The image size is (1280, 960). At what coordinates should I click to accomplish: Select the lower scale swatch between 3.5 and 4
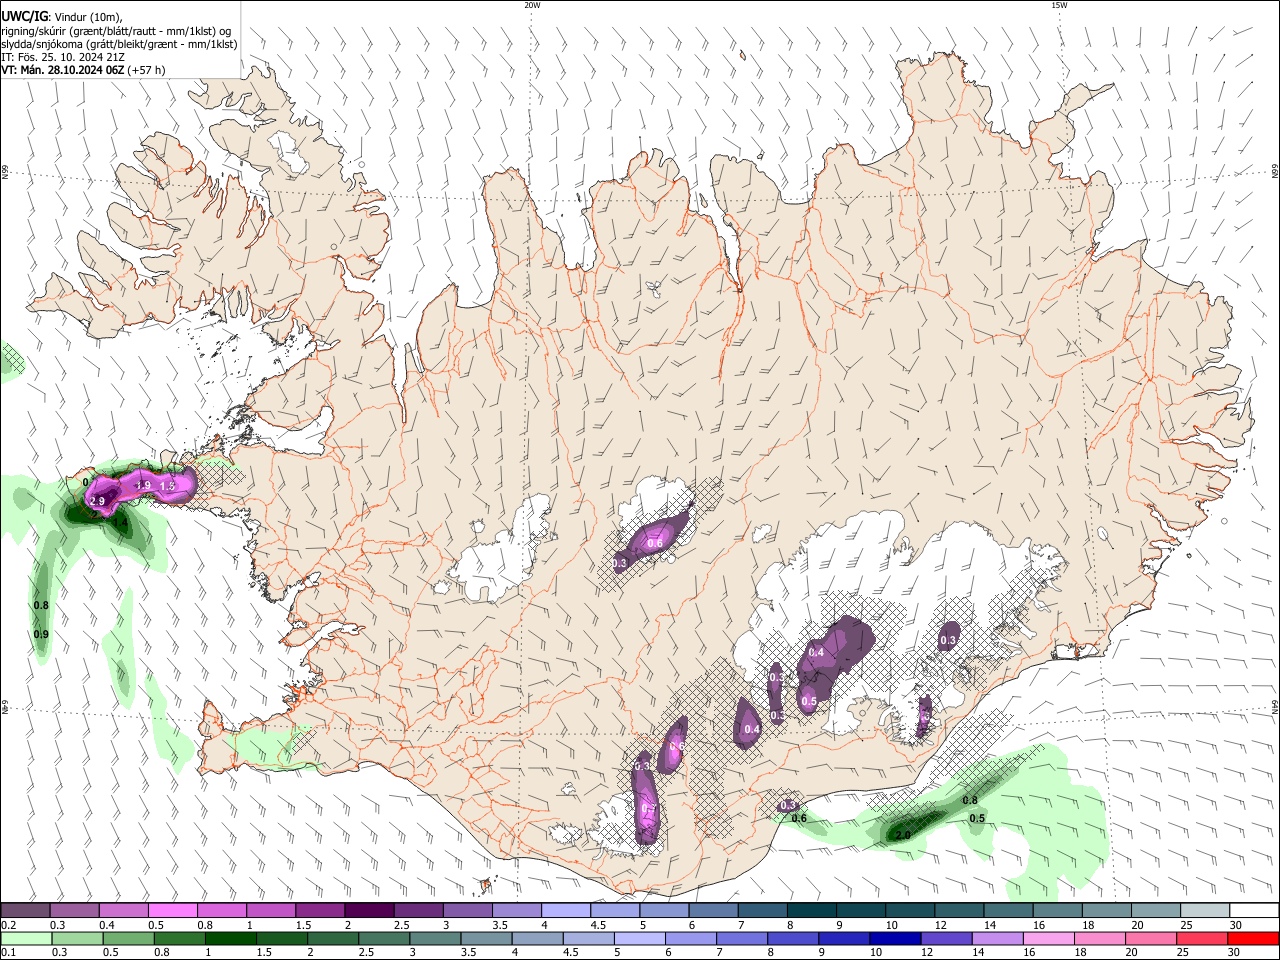(485, 938)
